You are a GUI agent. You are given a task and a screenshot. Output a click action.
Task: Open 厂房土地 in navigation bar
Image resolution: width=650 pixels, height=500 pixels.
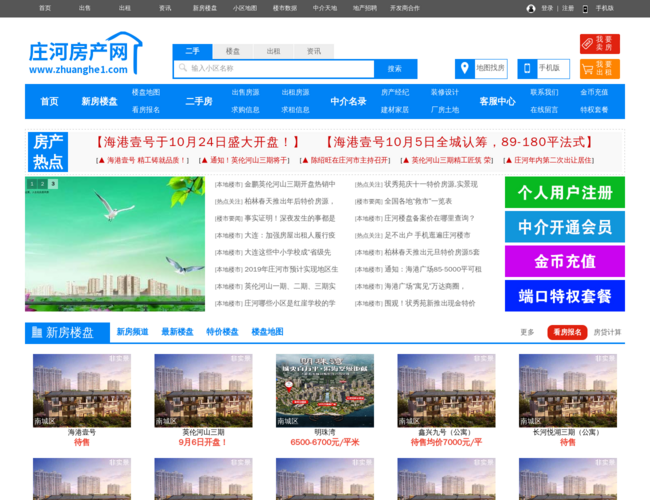click(445, 110)
